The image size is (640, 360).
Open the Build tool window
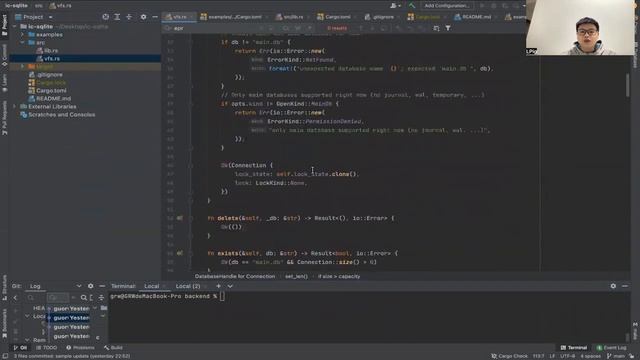click(113, 348)
